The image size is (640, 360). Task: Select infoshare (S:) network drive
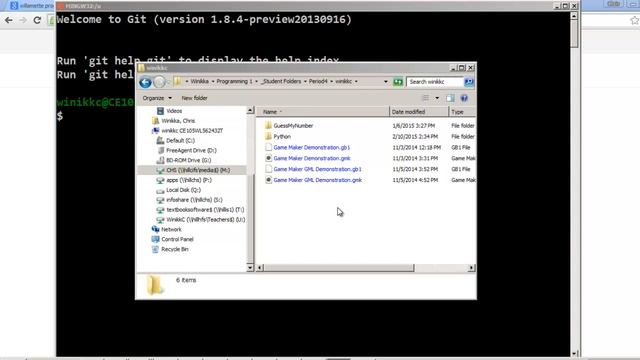(x=194, y=200)
